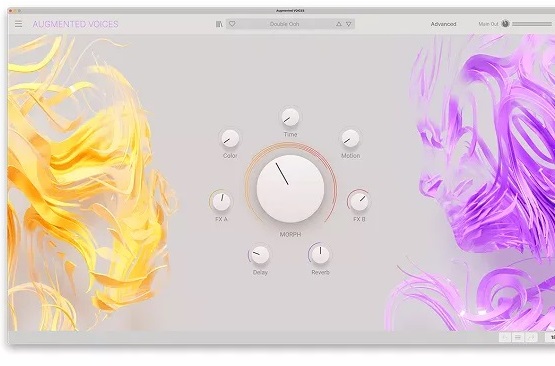The height and width of the screenshot is (366, 555).
Task: Click the Time knob
Action: [290, 117]
